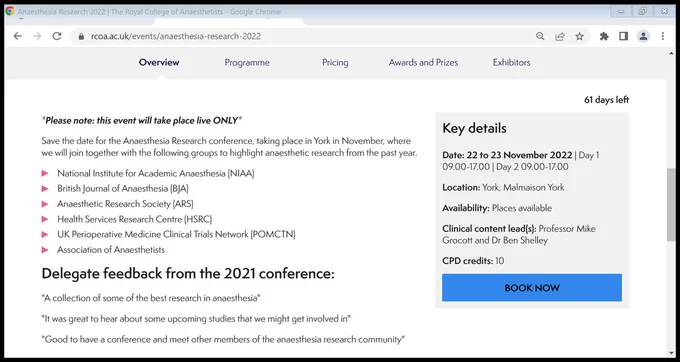The width and height of the screenshot is (680, 362).
Task: Click the Availability: Places available line
Action: tap(497, 208)
